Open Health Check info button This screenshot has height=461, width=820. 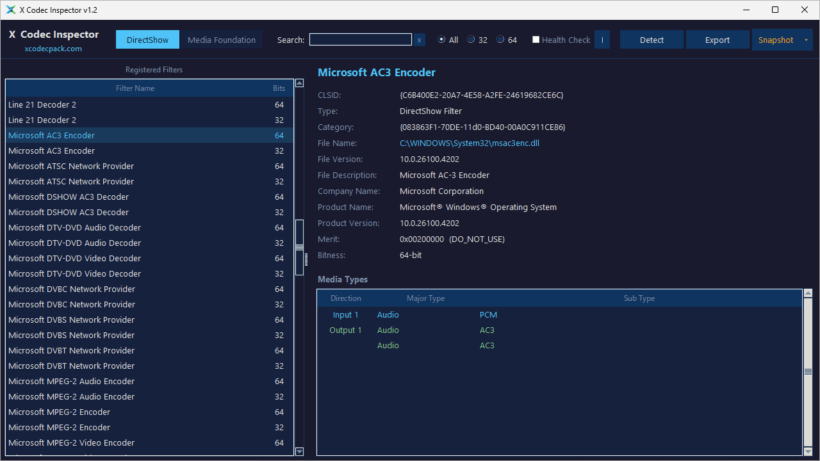click(x=602, y=40)
